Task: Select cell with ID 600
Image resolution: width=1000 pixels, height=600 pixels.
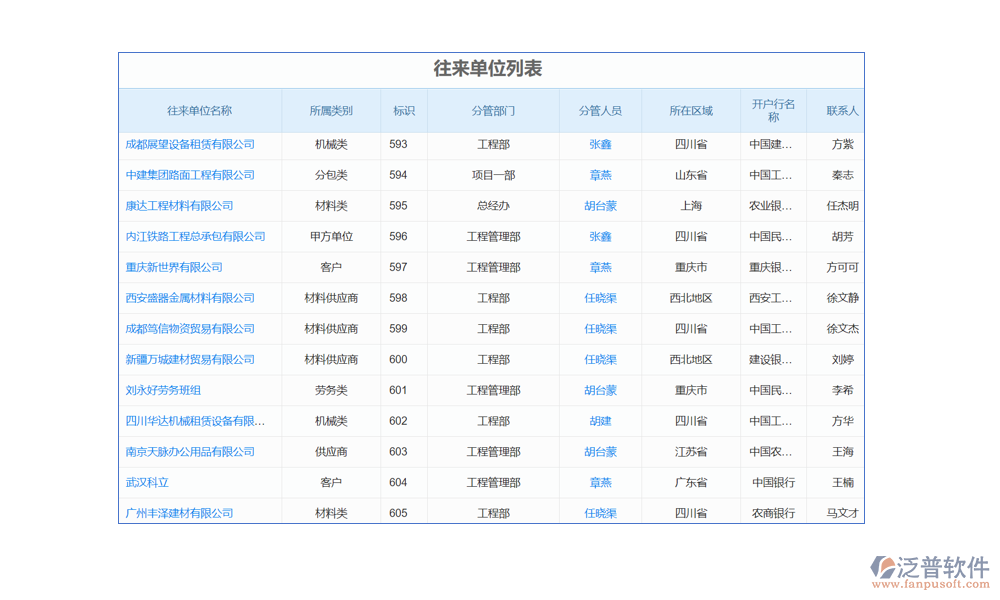Action: 398,359
